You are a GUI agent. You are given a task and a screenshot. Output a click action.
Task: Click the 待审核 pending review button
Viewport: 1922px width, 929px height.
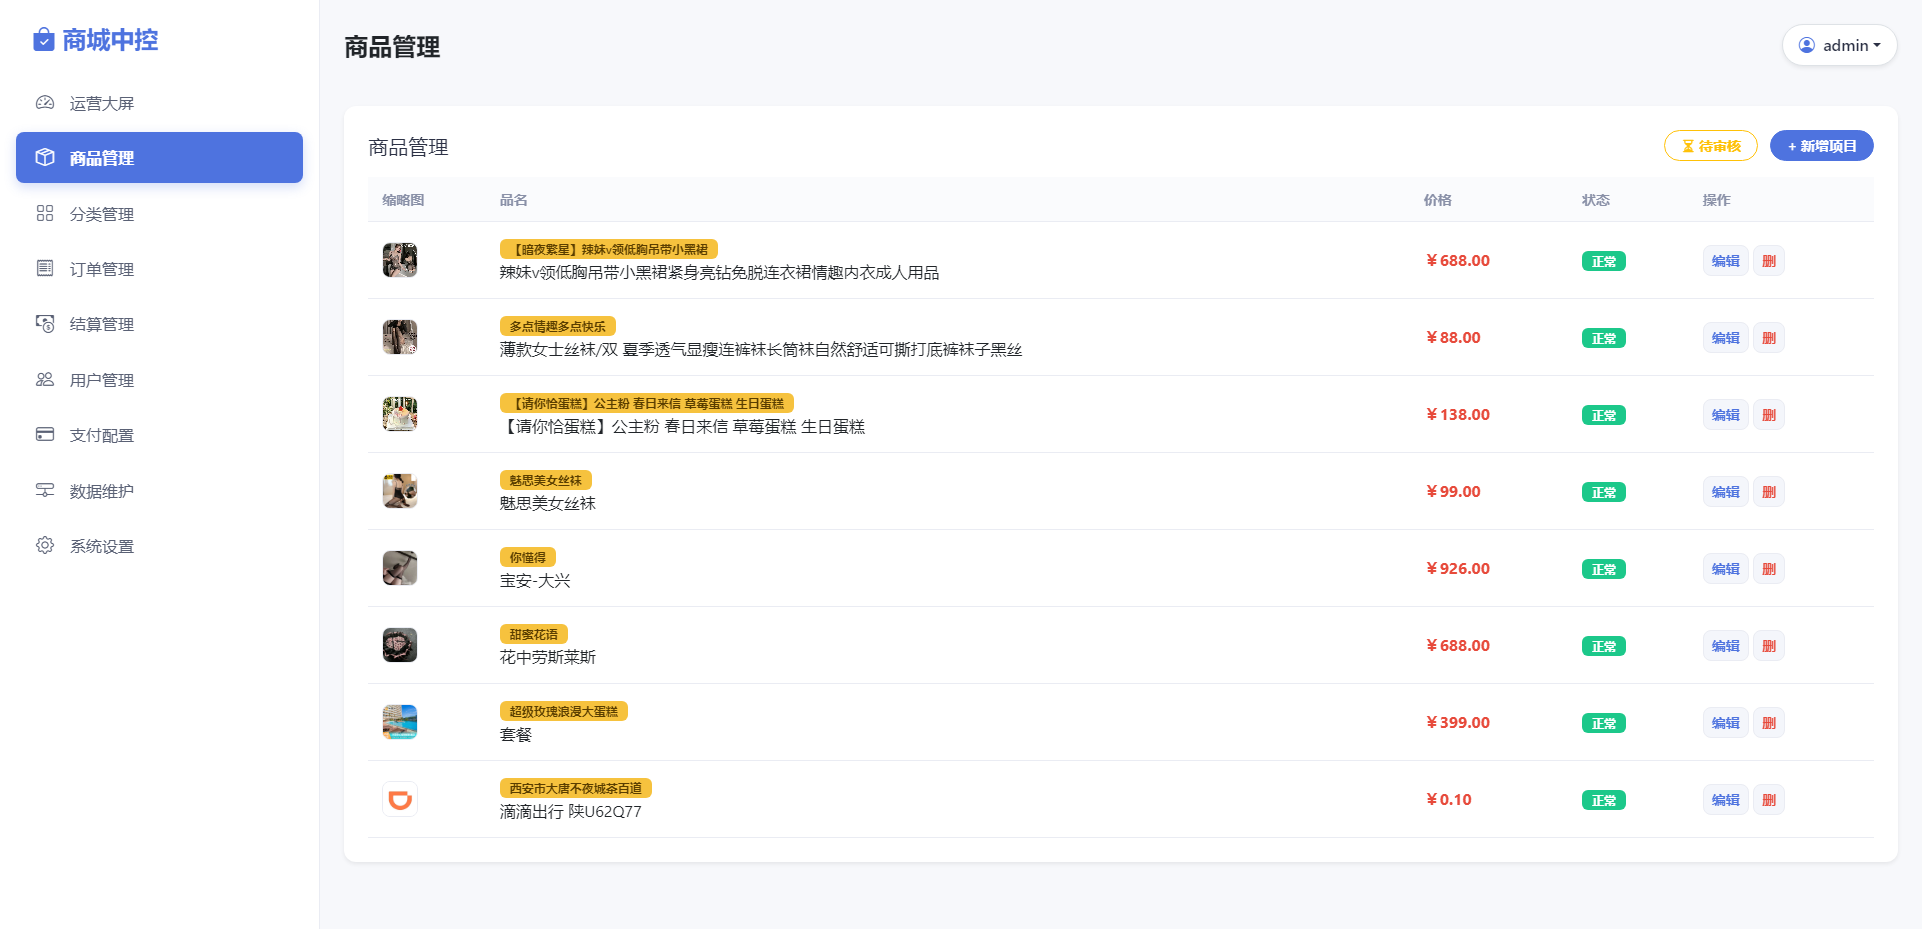pyautogui.click(x=1710, y=146)
